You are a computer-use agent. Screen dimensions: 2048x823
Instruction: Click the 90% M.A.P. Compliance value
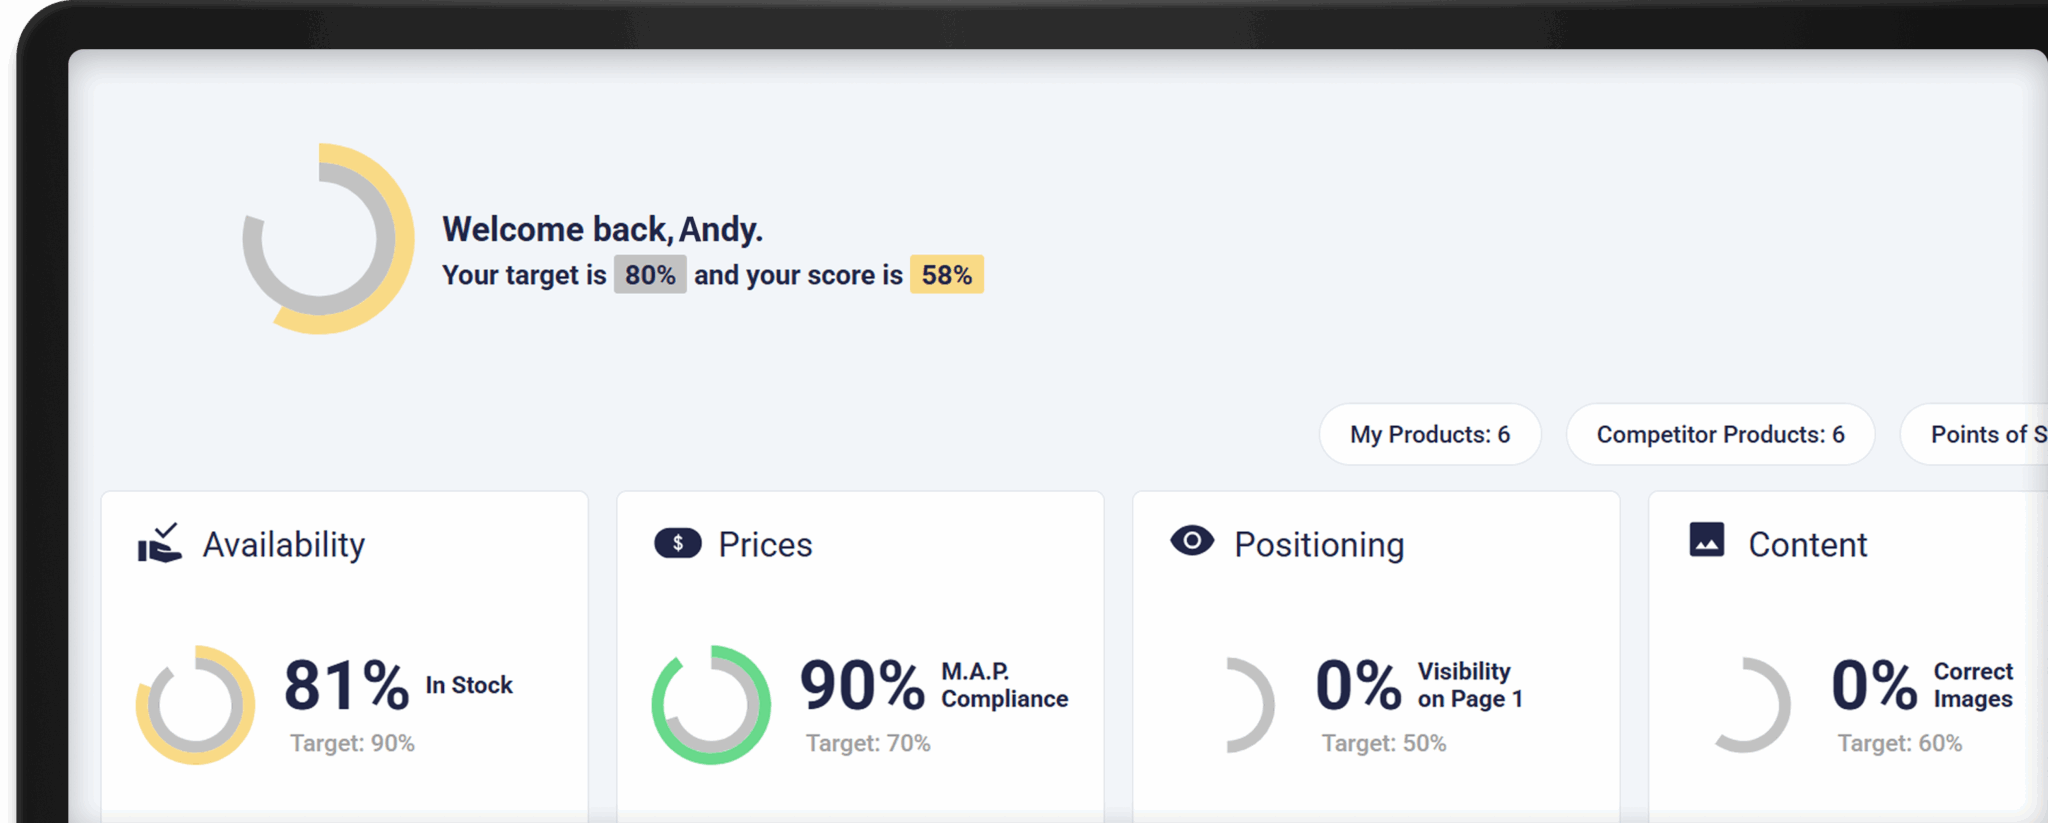862,686
